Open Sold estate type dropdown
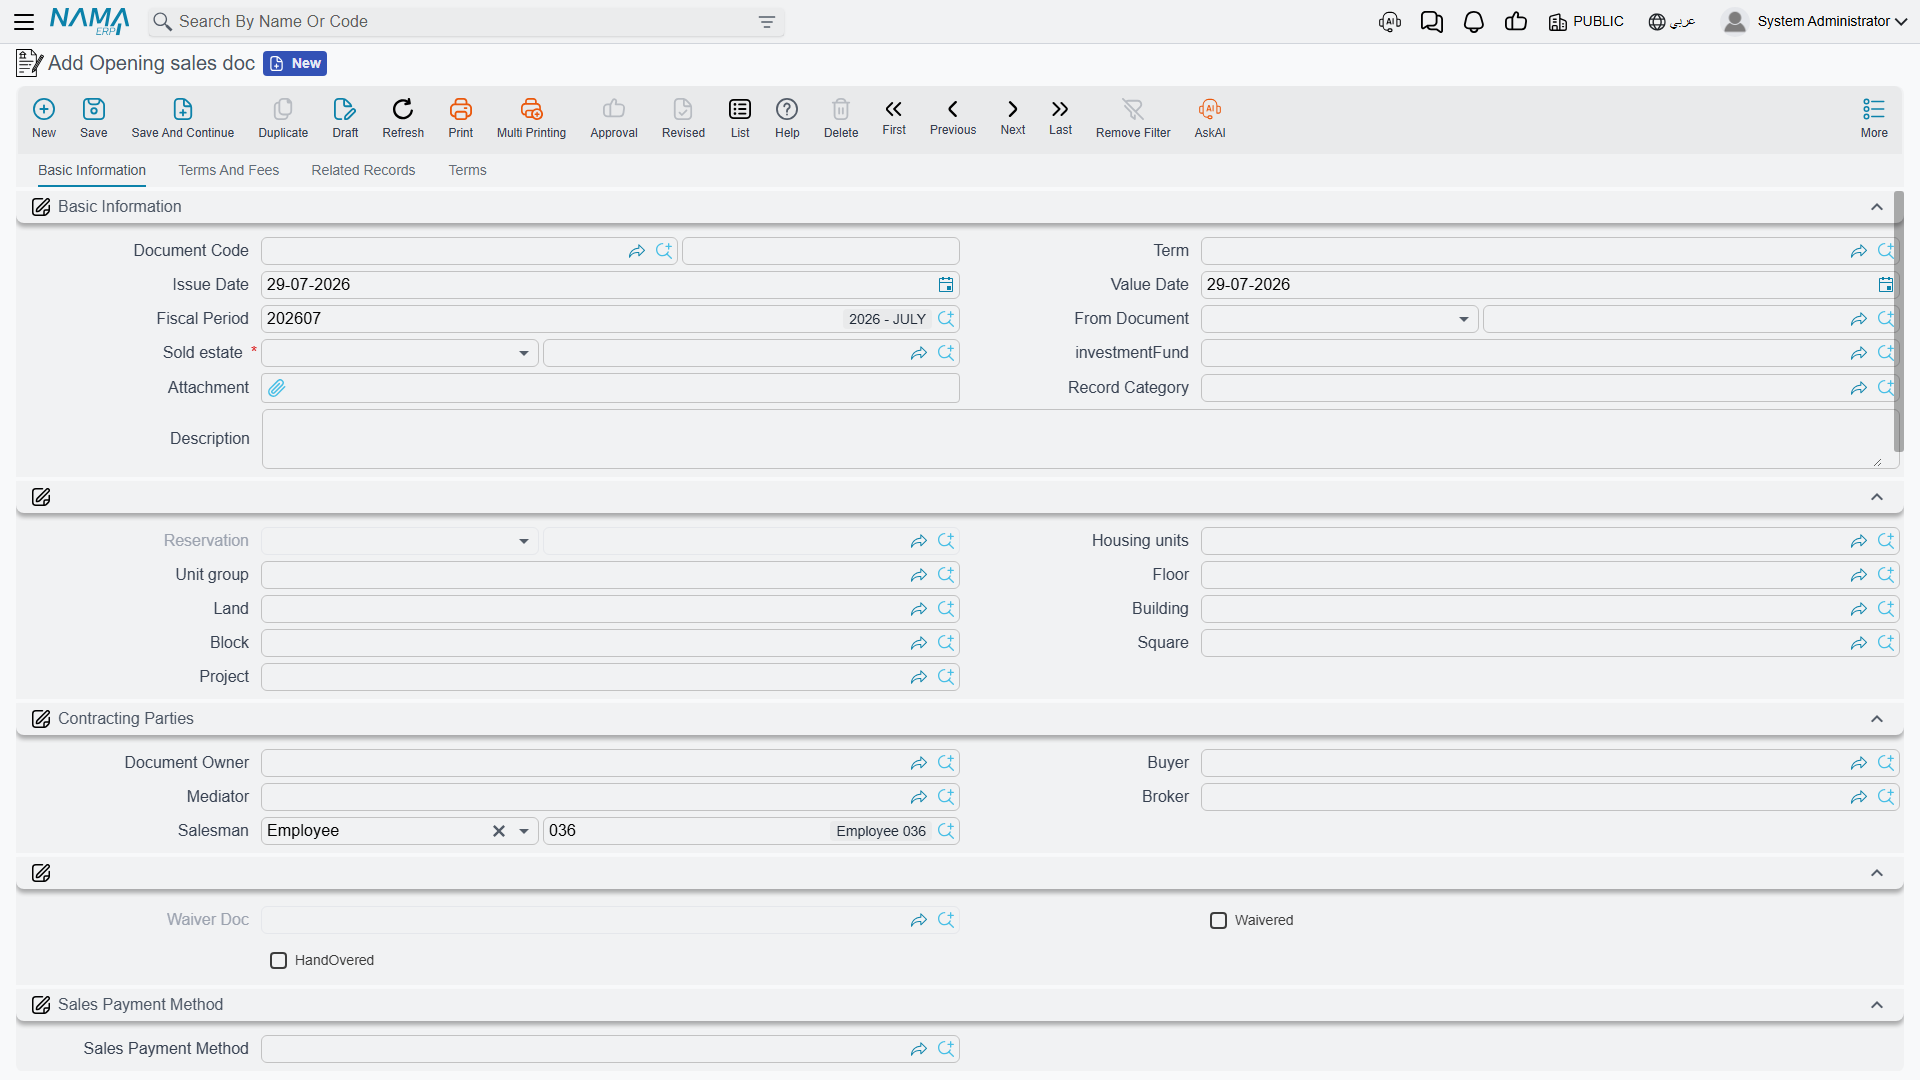 pyautogui.click(x=524, y=353)
